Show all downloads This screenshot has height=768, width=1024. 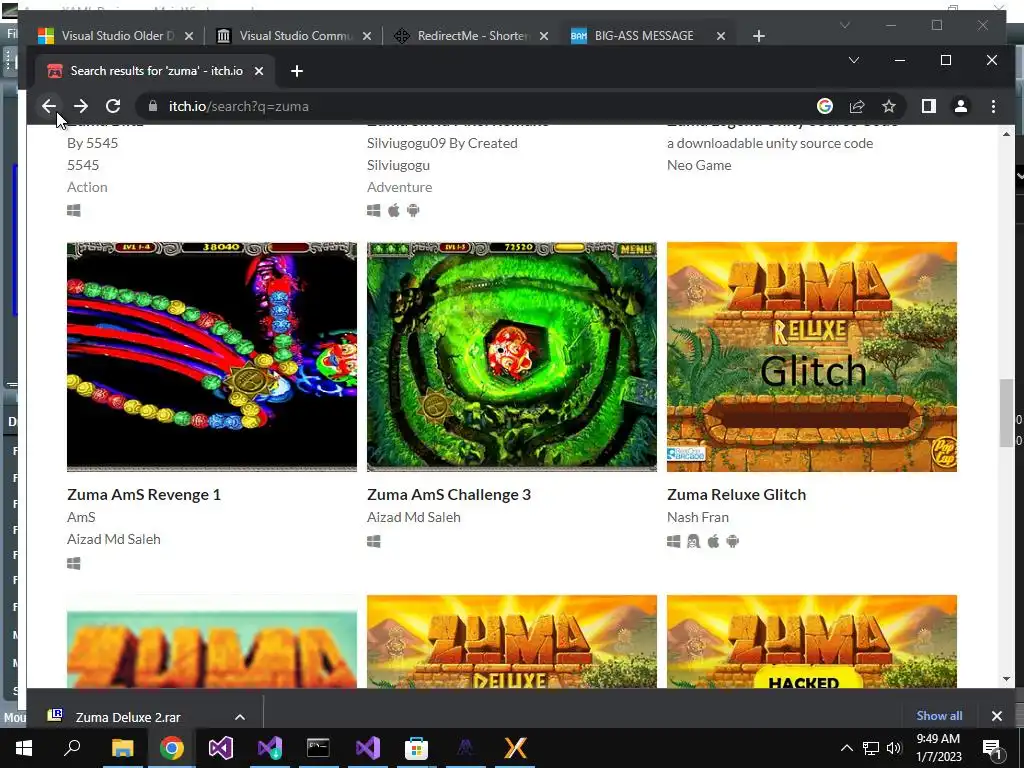939,716
